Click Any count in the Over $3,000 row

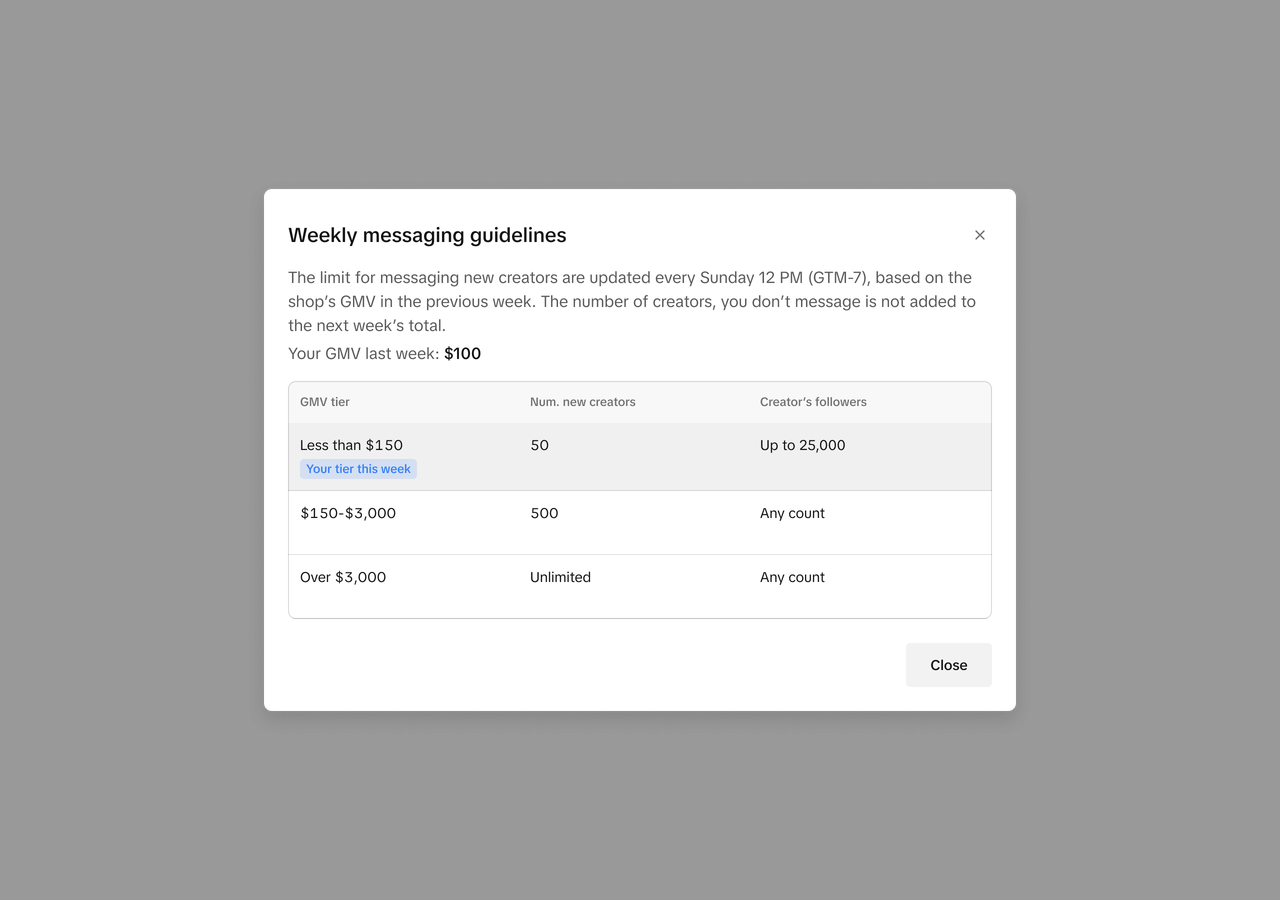coord(792,577)
